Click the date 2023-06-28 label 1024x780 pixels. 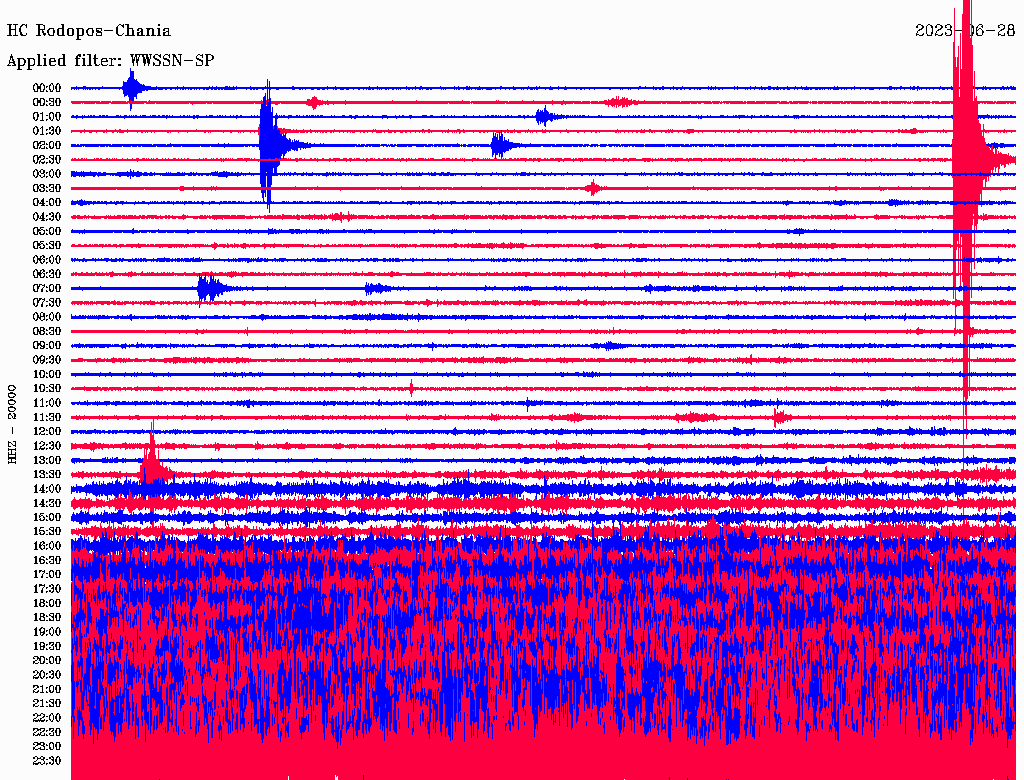(965, 31)
